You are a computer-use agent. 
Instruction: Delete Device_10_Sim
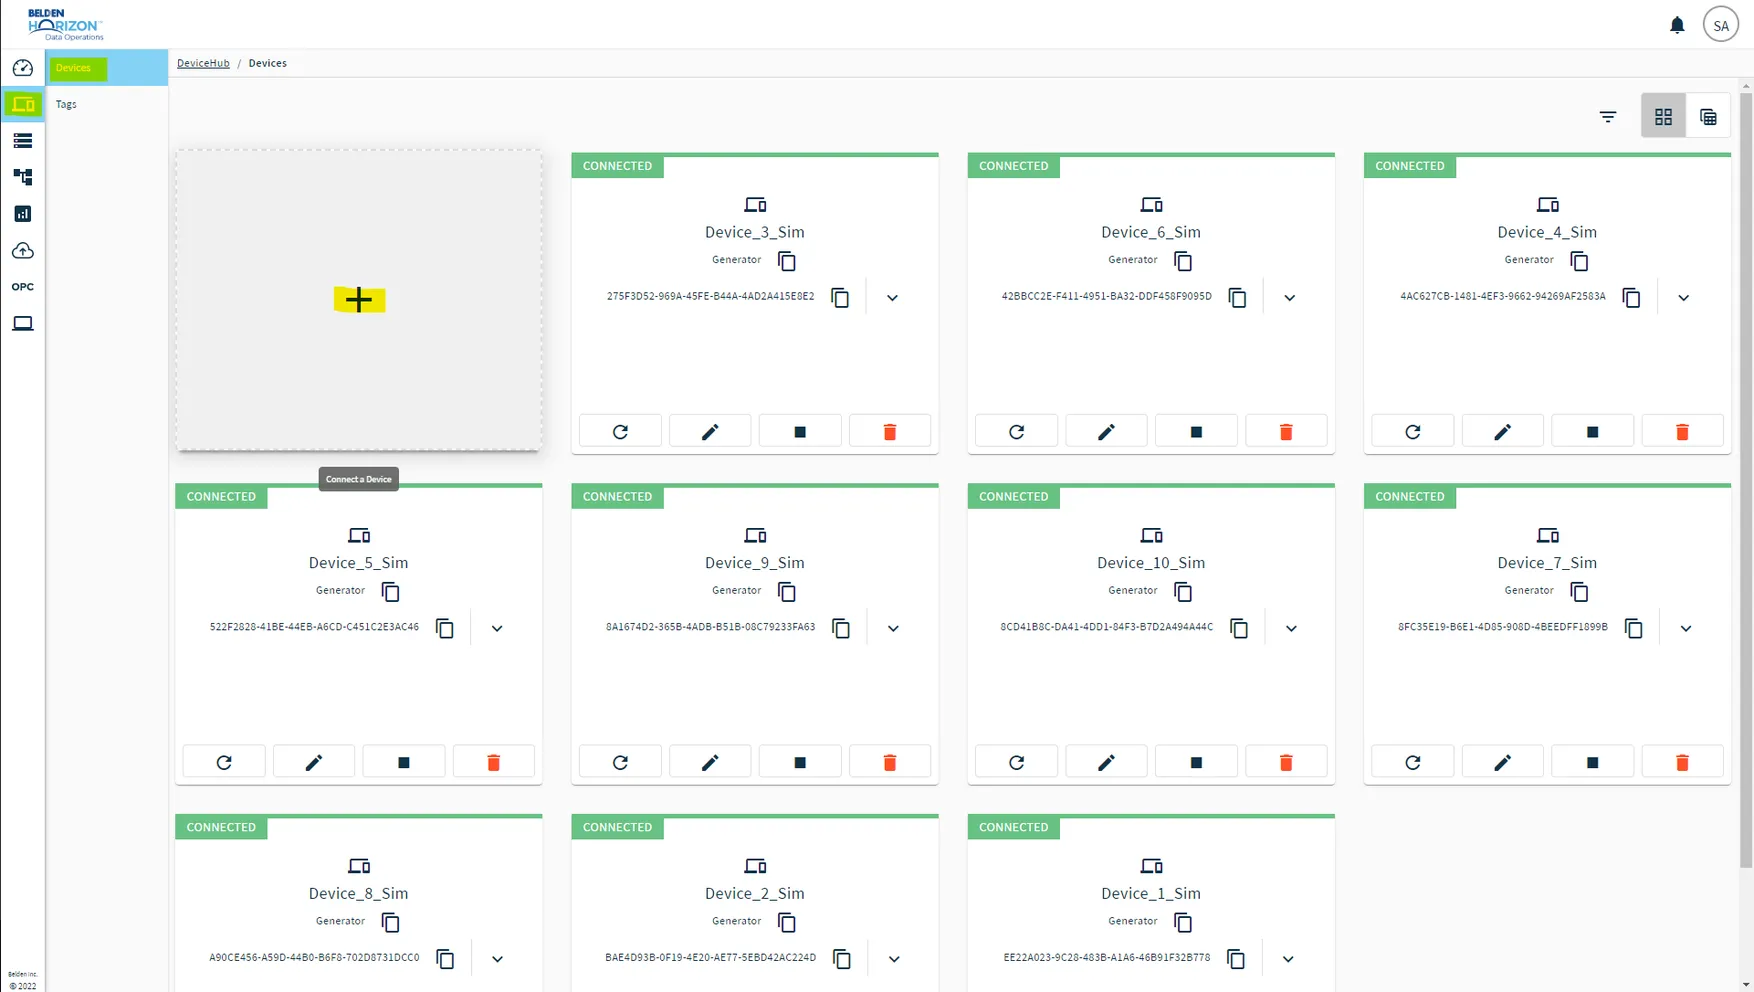(1286, 762)
